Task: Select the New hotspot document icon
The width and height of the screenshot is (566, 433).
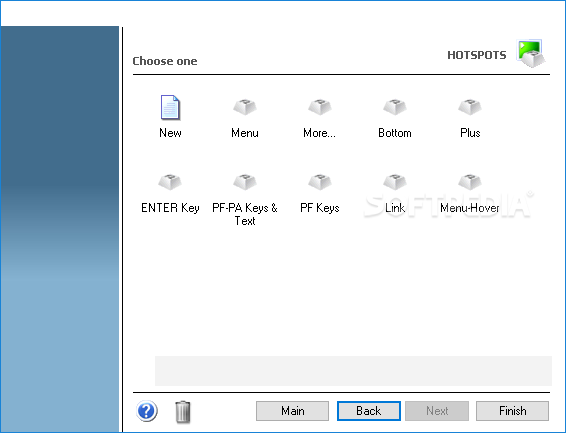Action: (x=170, y=107)
